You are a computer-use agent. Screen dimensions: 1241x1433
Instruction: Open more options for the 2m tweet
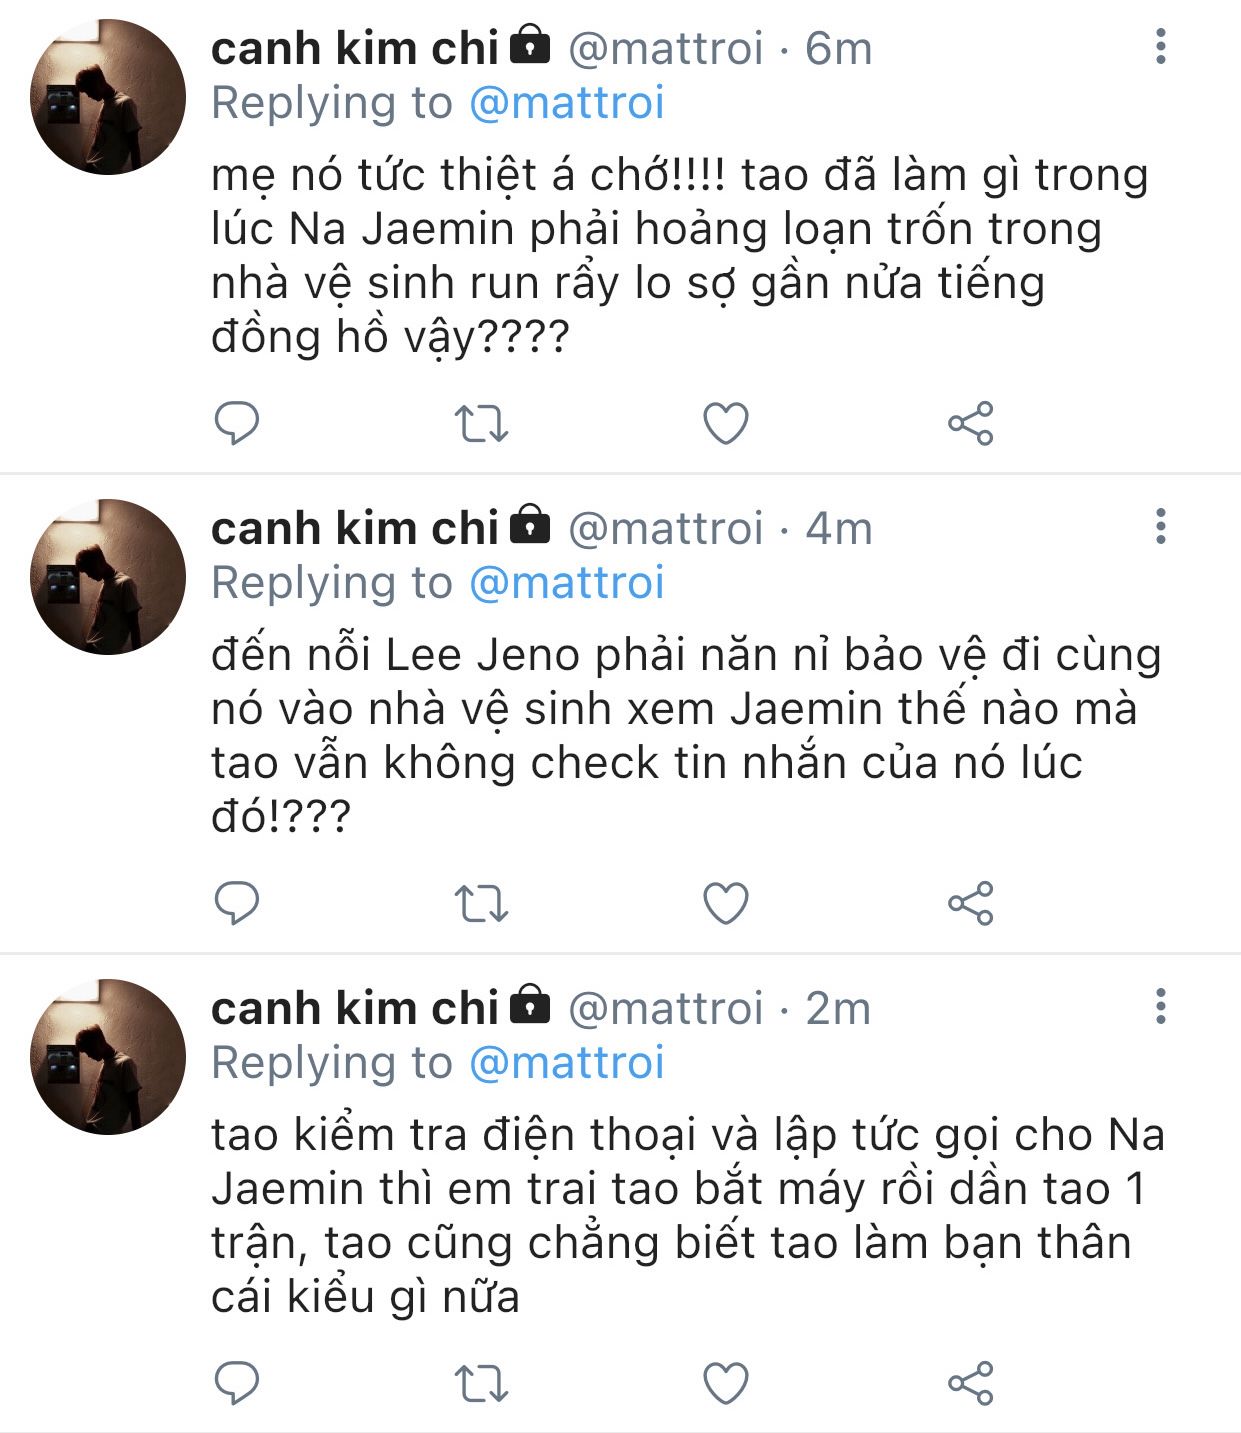click(1161, 1006)
